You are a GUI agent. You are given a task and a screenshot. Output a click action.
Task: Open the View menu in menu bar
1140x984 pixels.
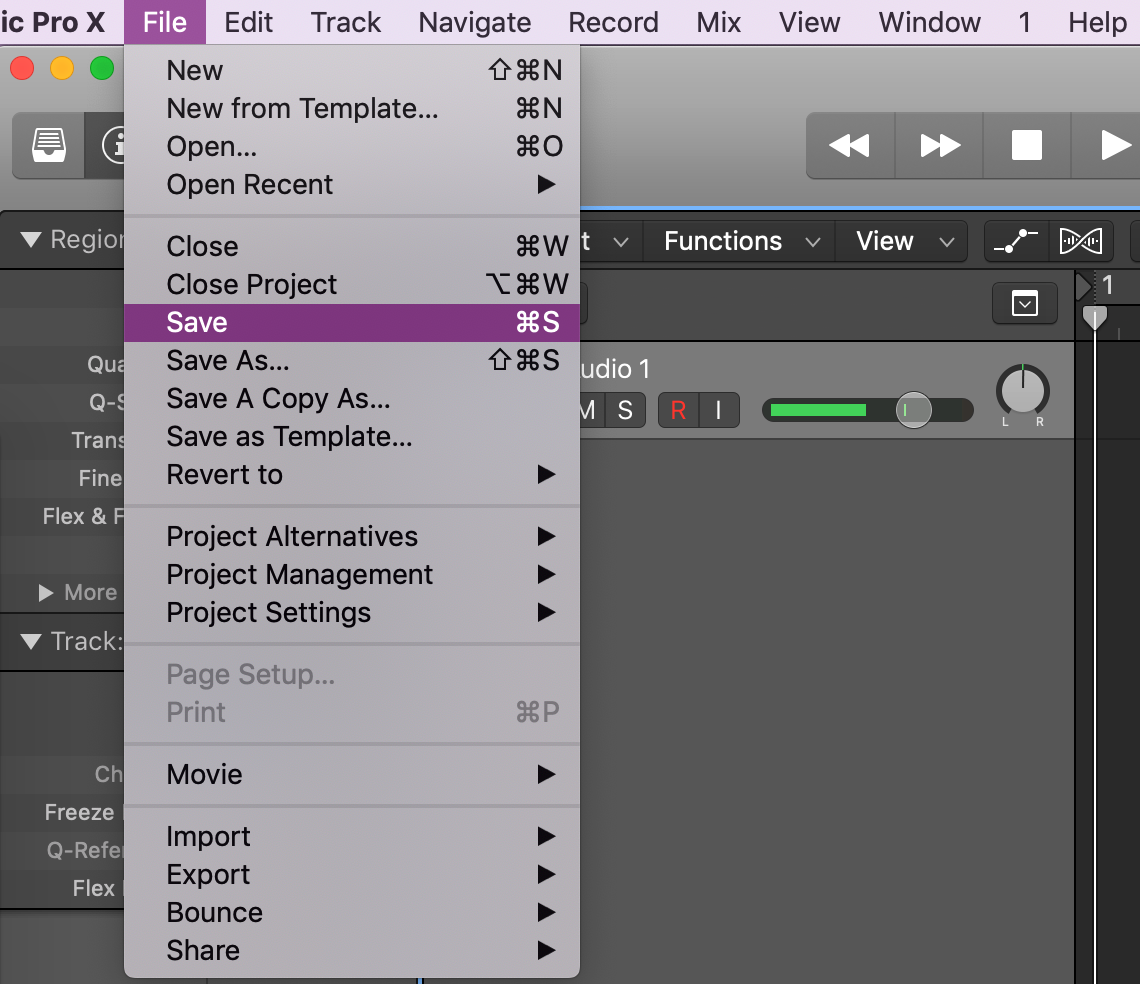(x=809, y=23)
